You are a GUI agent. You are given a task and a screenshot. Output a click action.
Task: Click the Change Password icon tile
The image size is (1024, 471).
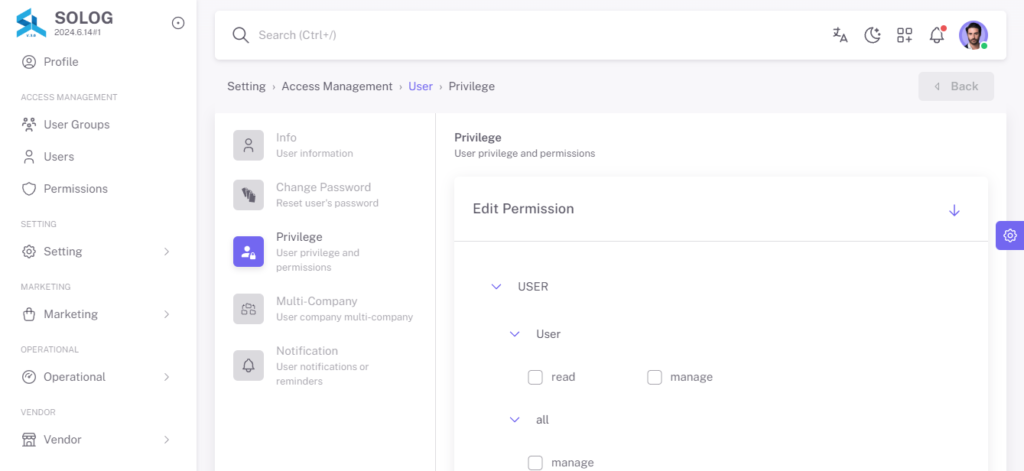(x=249, y=195)
